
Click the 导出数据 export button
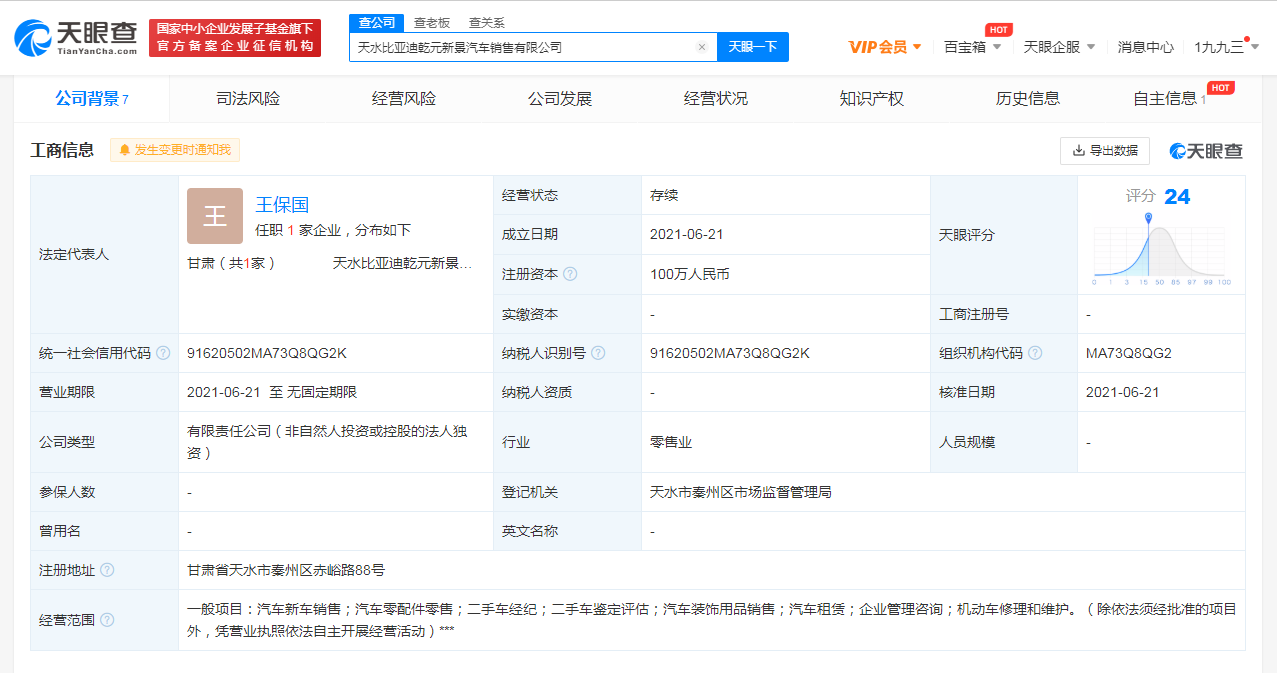1105,151
